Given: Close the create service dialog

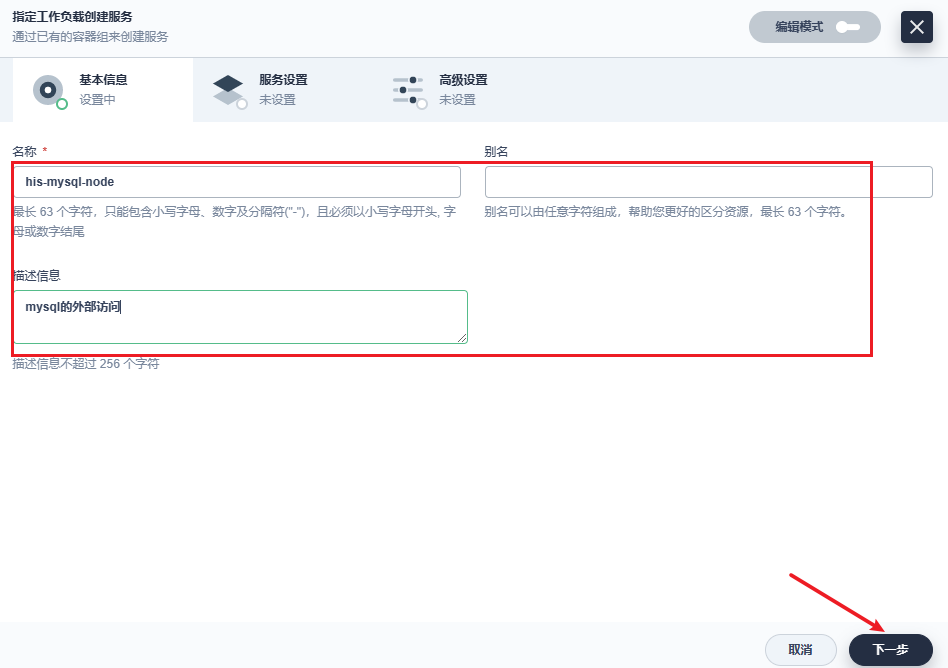Looking at the screenshot, I should [916, 27].
